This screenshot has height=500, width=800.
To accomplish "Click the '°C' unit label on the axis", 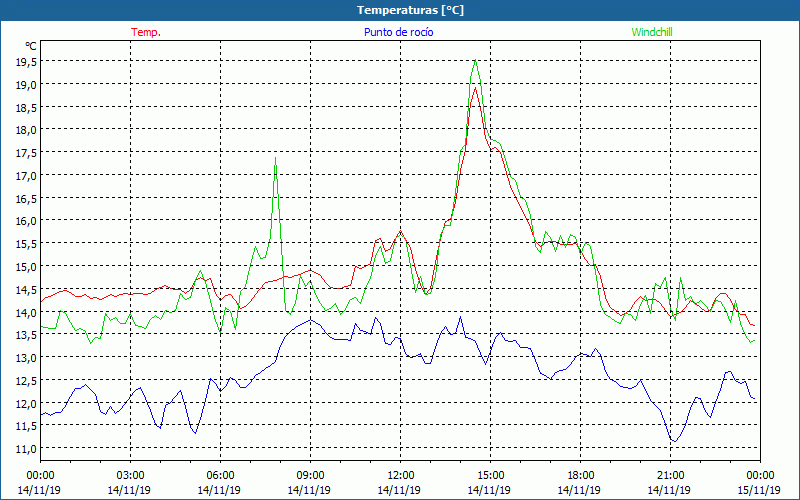I will [x=31, y=46].
